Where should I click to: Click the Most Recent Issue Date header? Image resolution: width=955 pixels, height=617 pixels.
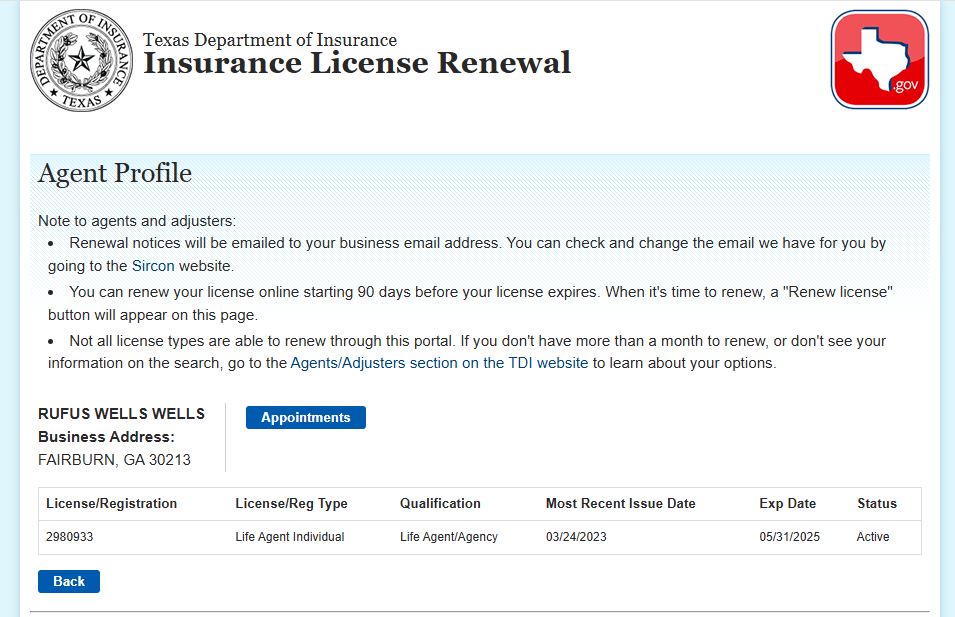click(x=620, y=504)
